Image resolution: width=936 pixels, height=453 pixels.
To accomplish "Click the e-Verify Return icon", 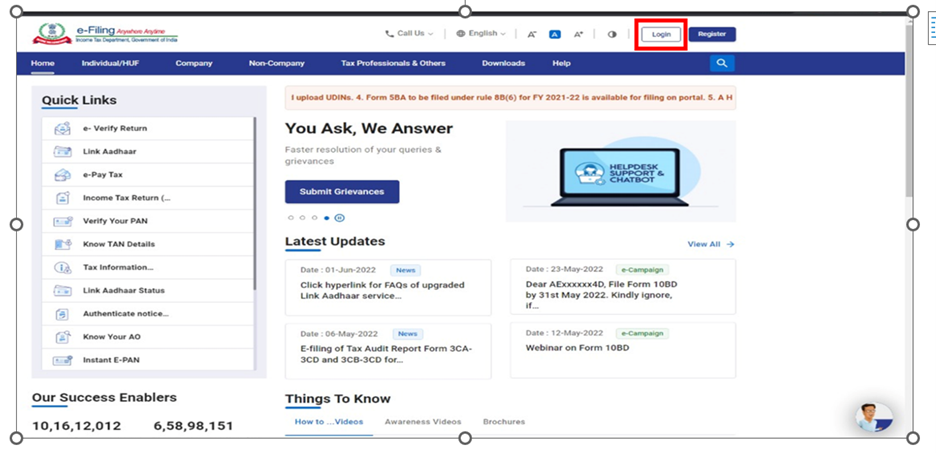I will (x=62, y=128).
